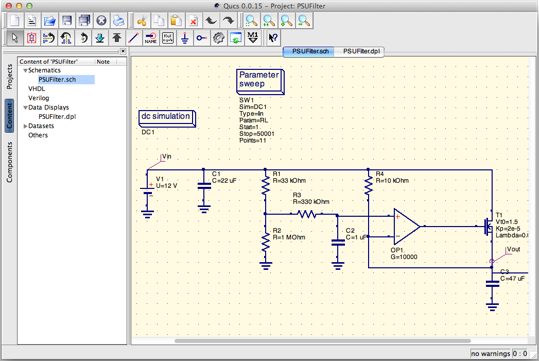Open the Components side tab
539x361 pixels.
[9, 162]
